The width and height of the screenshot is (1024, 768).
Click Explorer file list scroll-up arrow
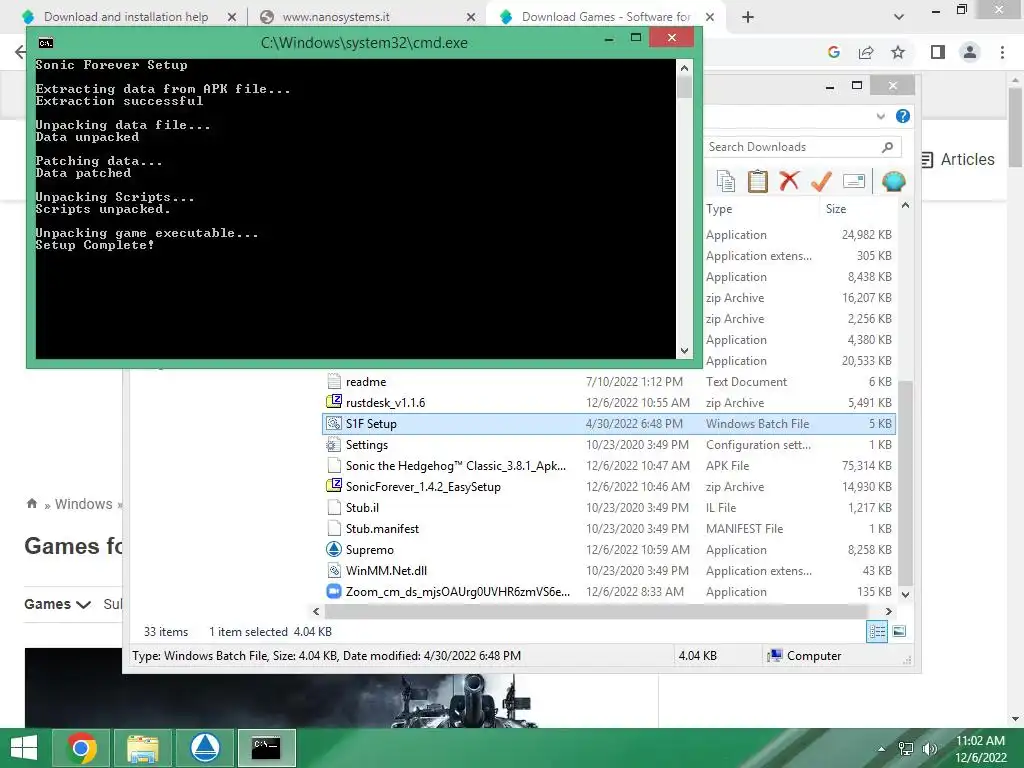click(905, 206)
